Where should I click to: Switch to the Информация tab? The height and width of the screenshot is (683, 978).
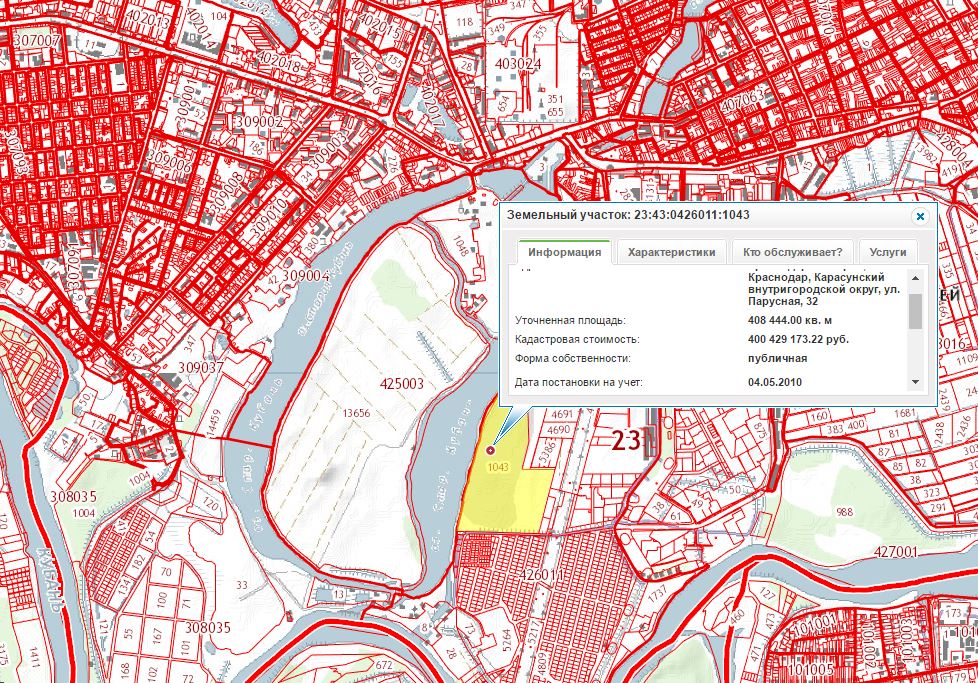click(565, 252)
